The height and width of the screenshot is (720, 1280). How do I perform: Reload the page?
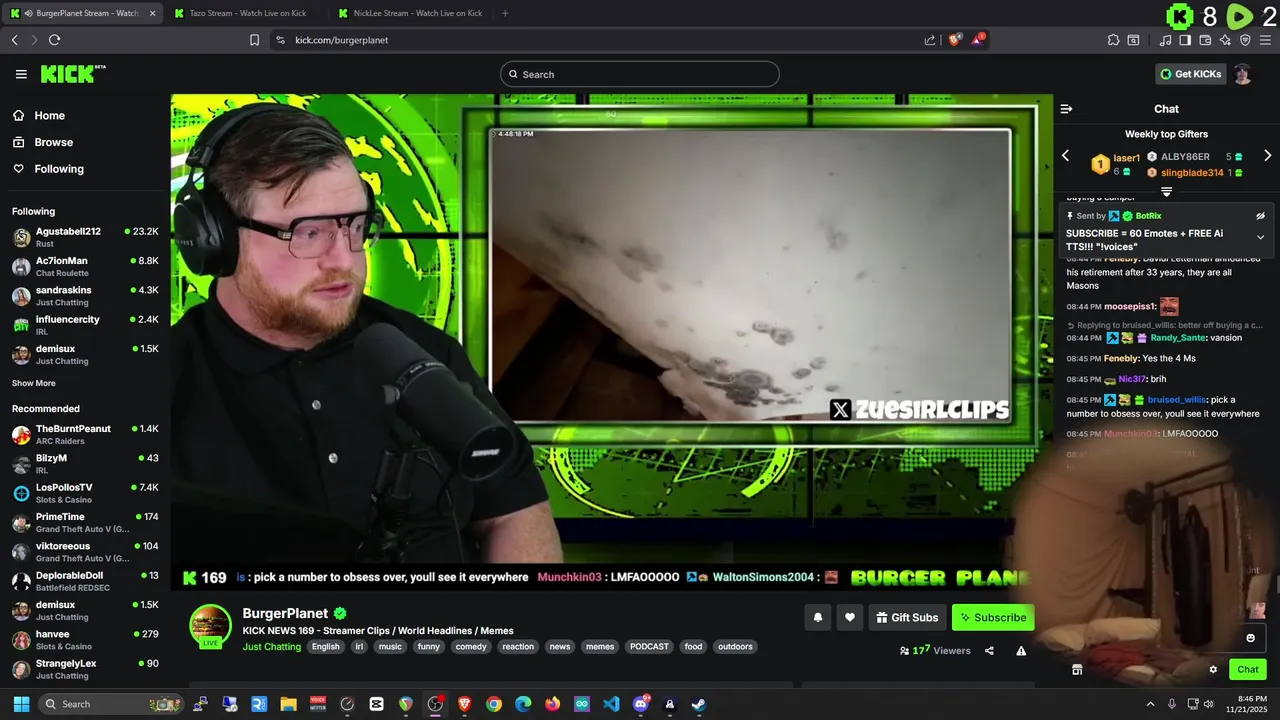[54, 40]
